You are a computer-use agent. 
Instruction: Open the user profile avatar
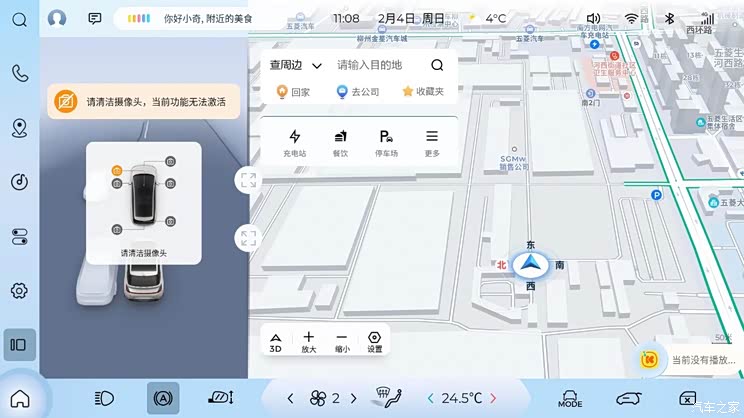pos(57,18)
